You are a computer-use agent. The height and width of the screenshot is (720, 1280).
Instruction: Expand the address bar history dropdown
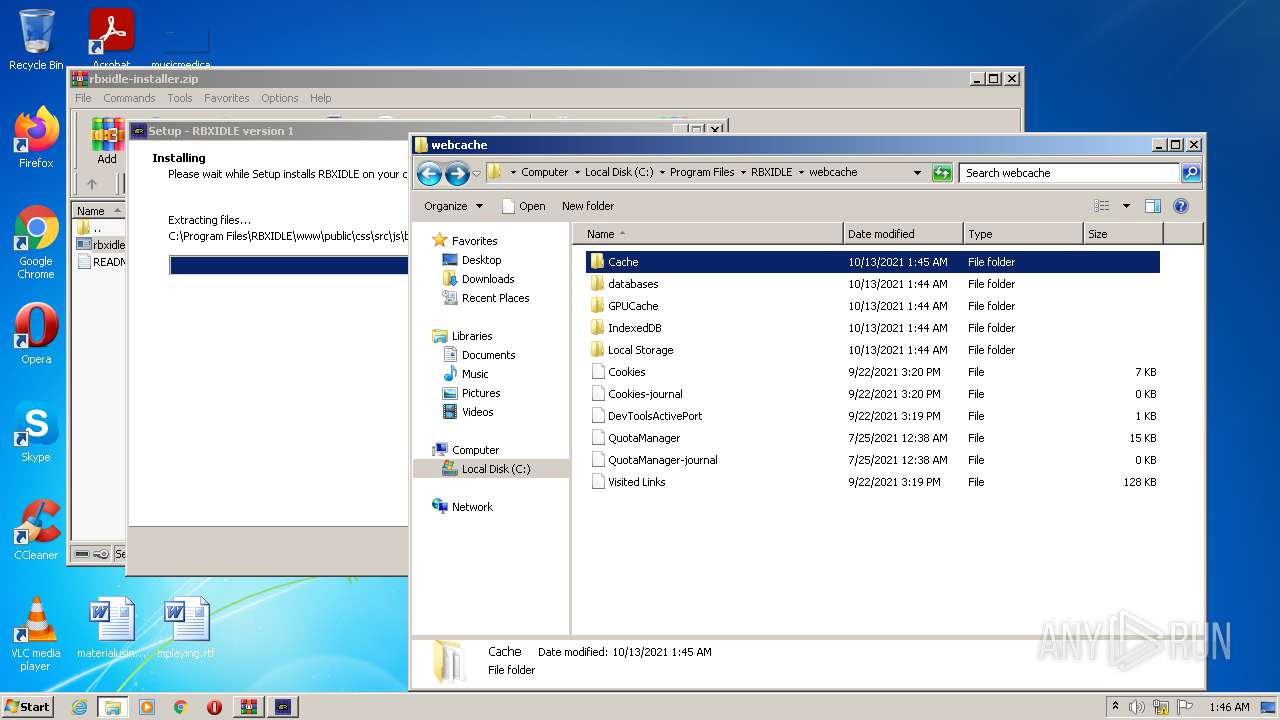pyautogui.click(x=917, y=173)
